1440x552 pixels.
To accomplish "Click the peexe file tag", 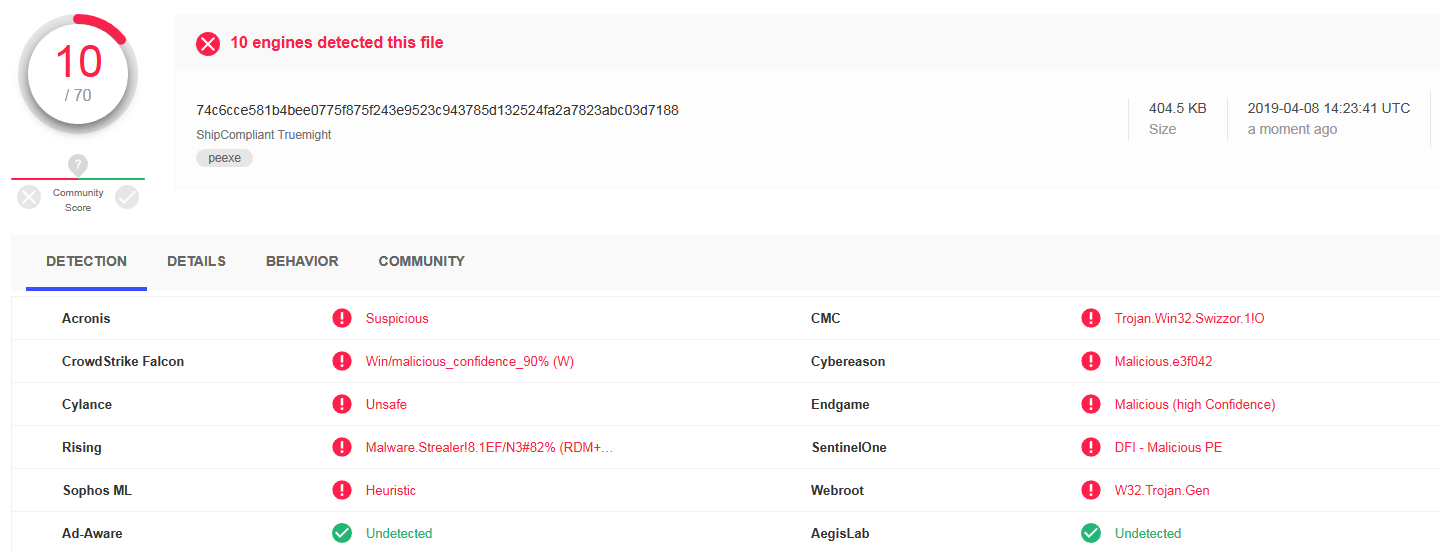I will [x=225, y=158].
